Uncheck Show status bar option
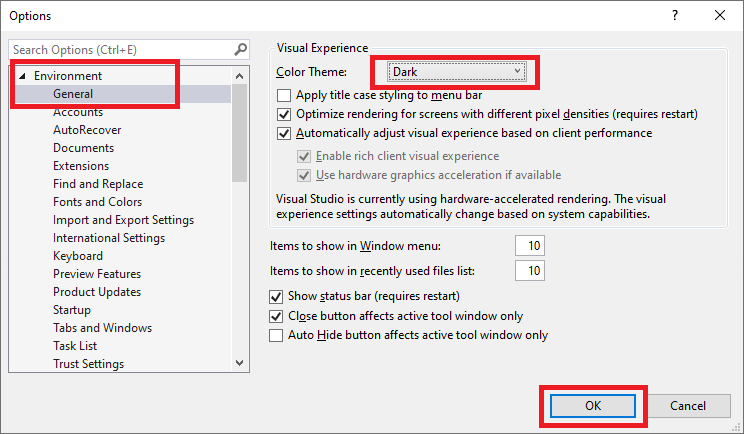The image size is (744, 434). tap(276, 296)
